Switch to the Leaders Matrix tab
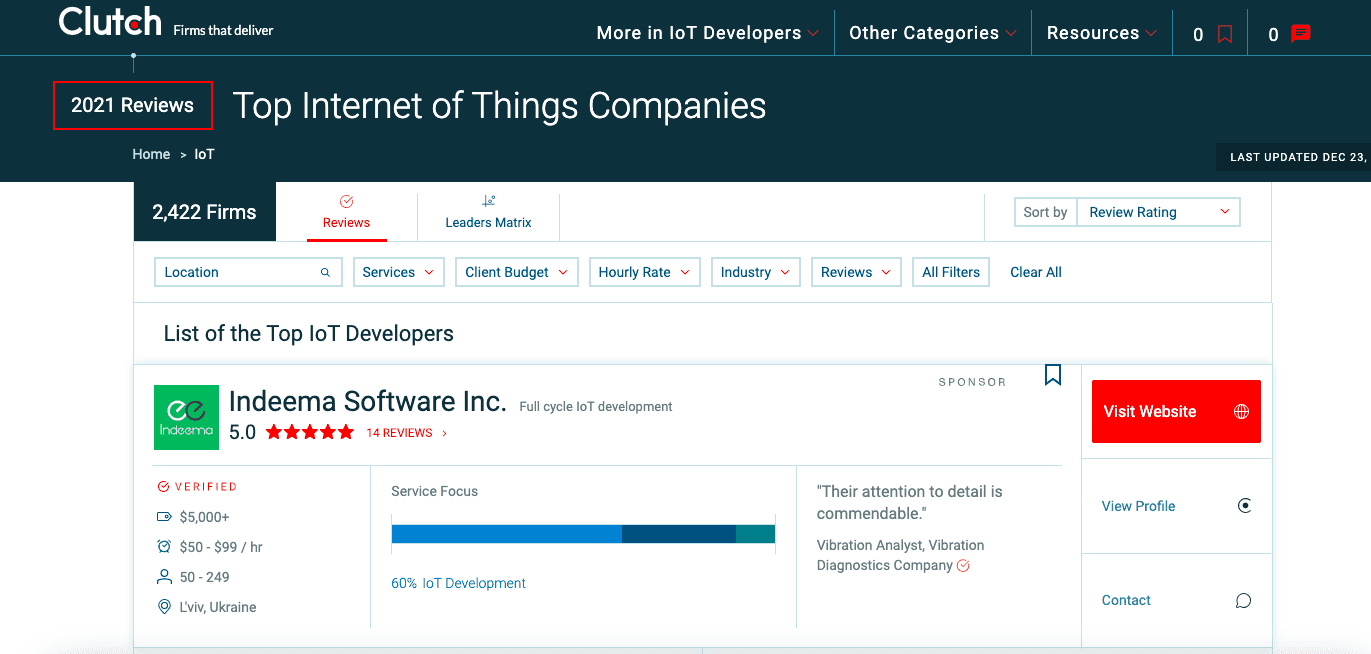Viewport: 1371px width, 654px height. (x=488, y=212)
